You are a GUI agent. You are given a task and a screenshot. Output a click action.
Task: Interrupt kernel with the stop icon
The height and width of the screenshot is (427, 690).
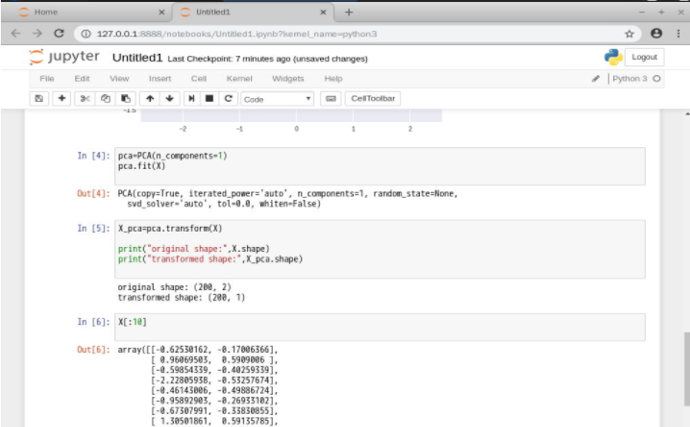209,99
